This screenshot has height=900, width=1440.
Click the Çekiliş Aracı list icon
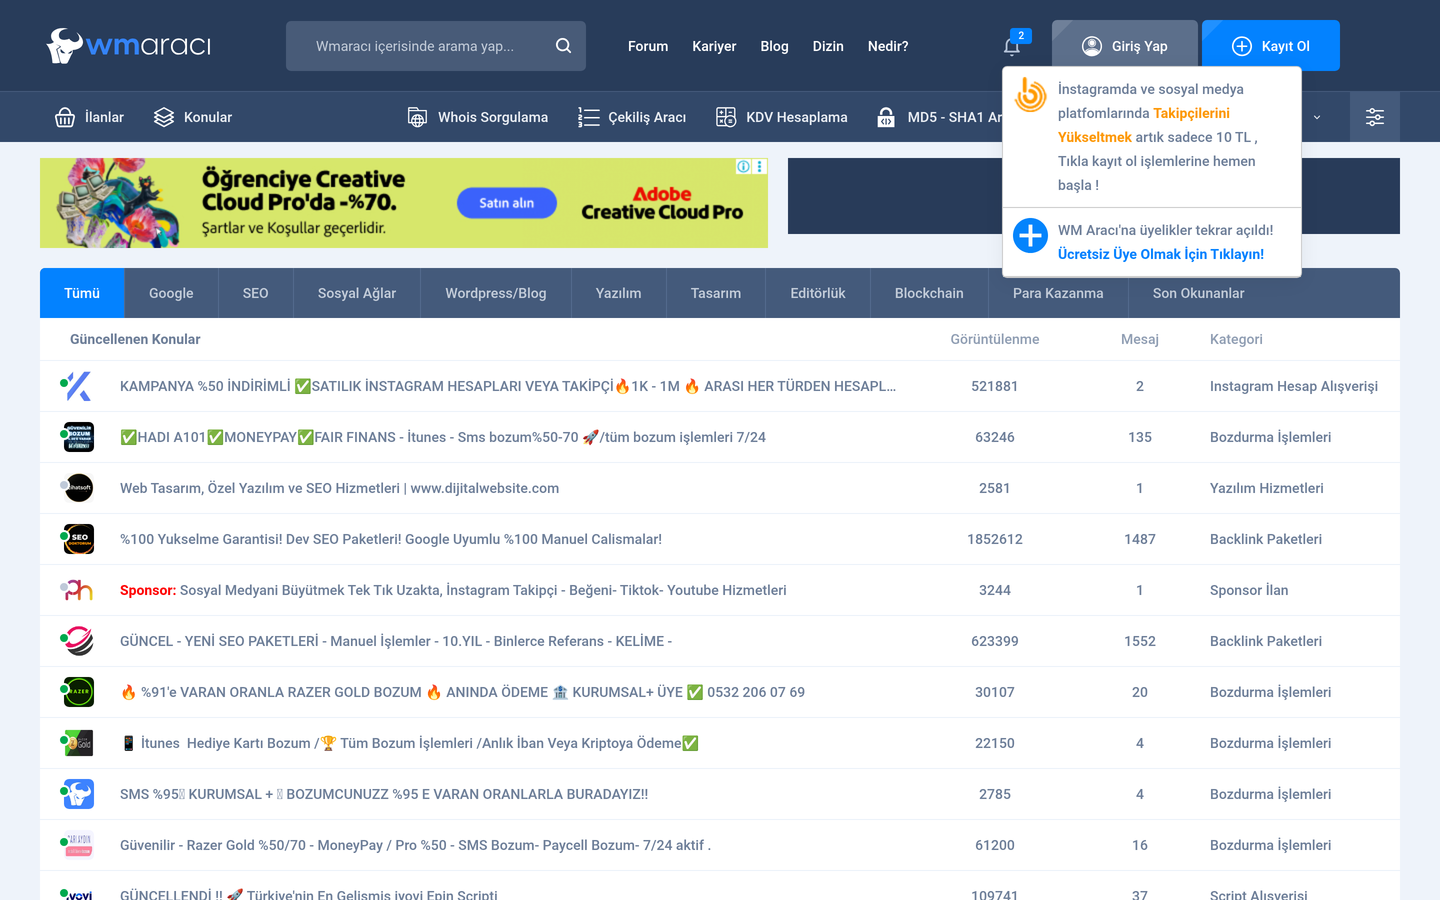coord(588,117)
